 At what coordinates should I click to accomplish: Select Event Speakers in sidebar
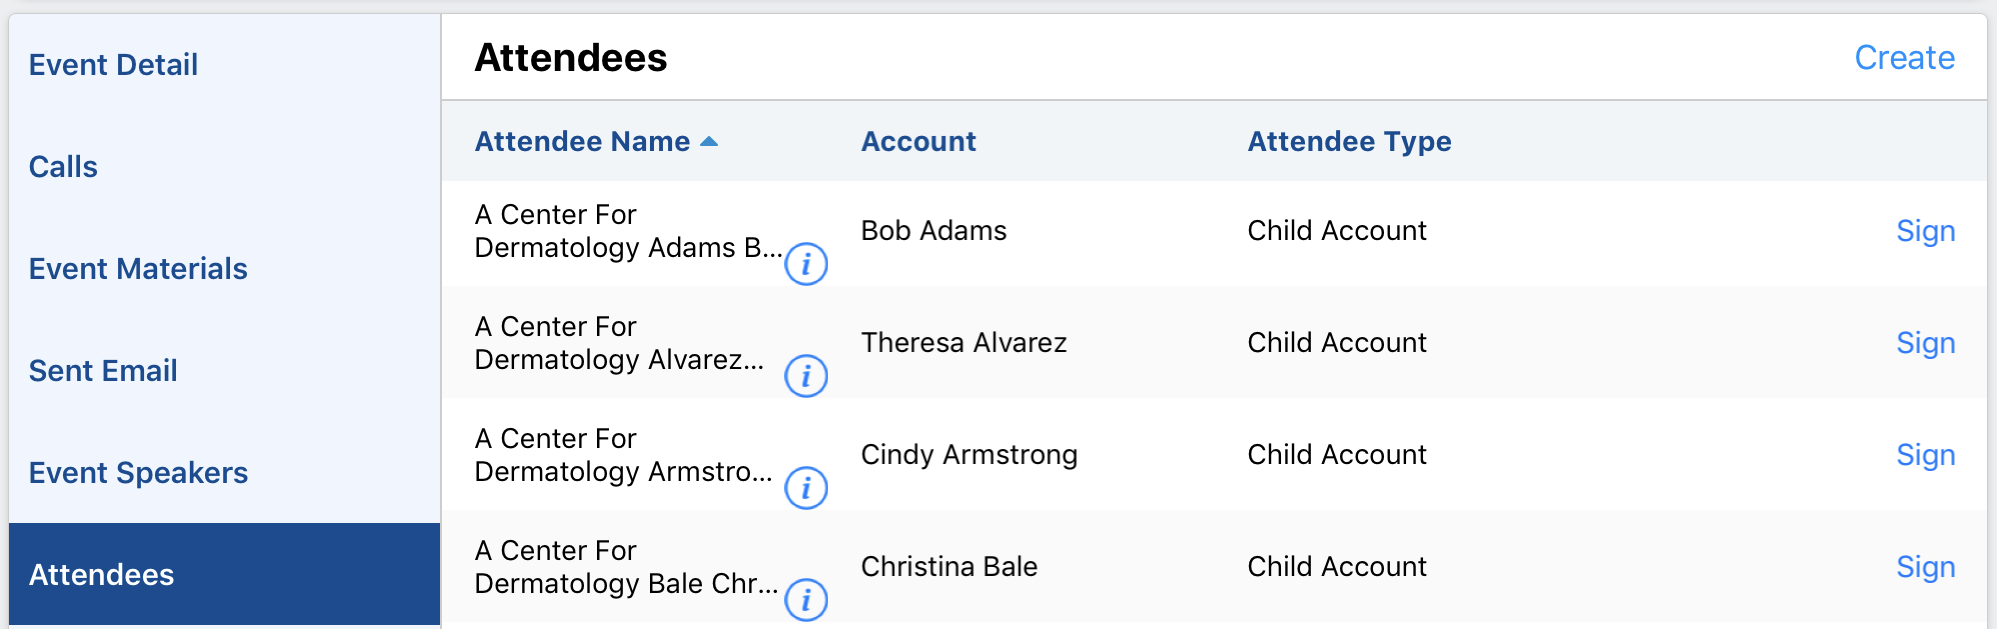pyautogui.click(x=138, y=473)
